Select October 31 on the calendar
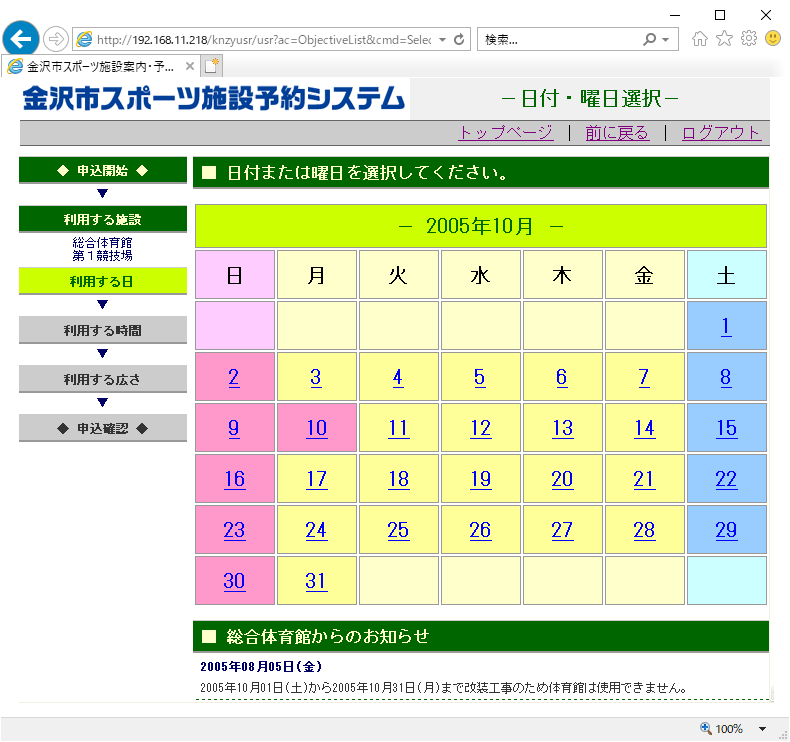Viewport: 790px width, 742px height. (x=316, y=581)
